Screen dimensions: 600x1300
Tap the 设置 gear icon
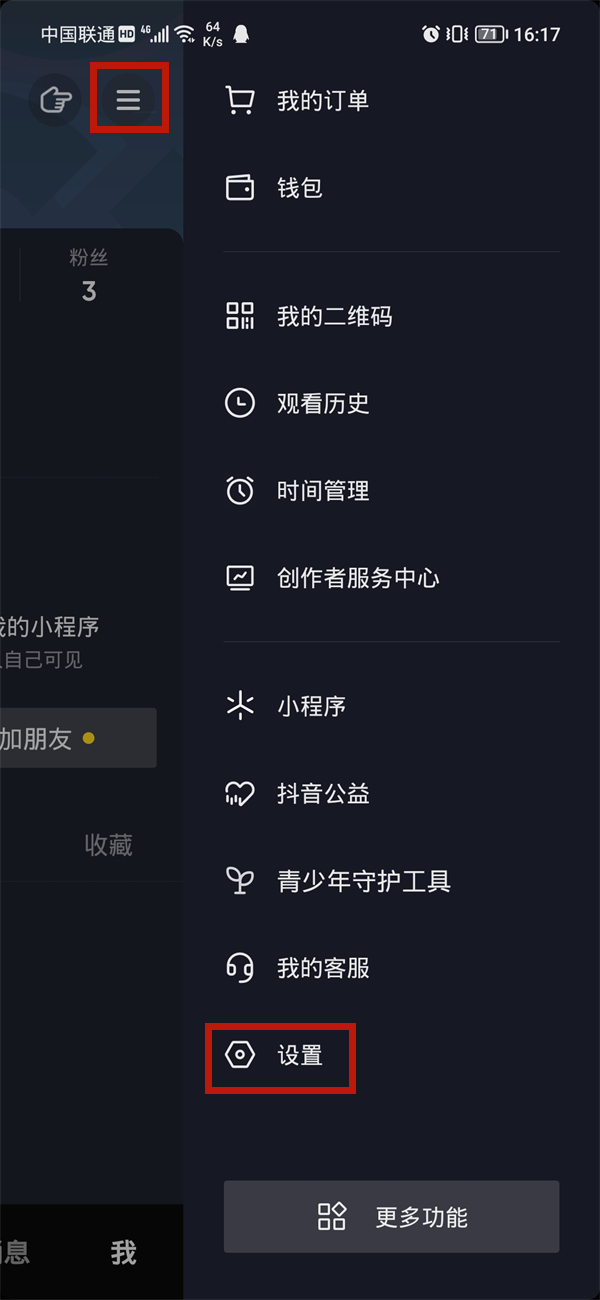pyautogui.click(x=240, y=1055)
